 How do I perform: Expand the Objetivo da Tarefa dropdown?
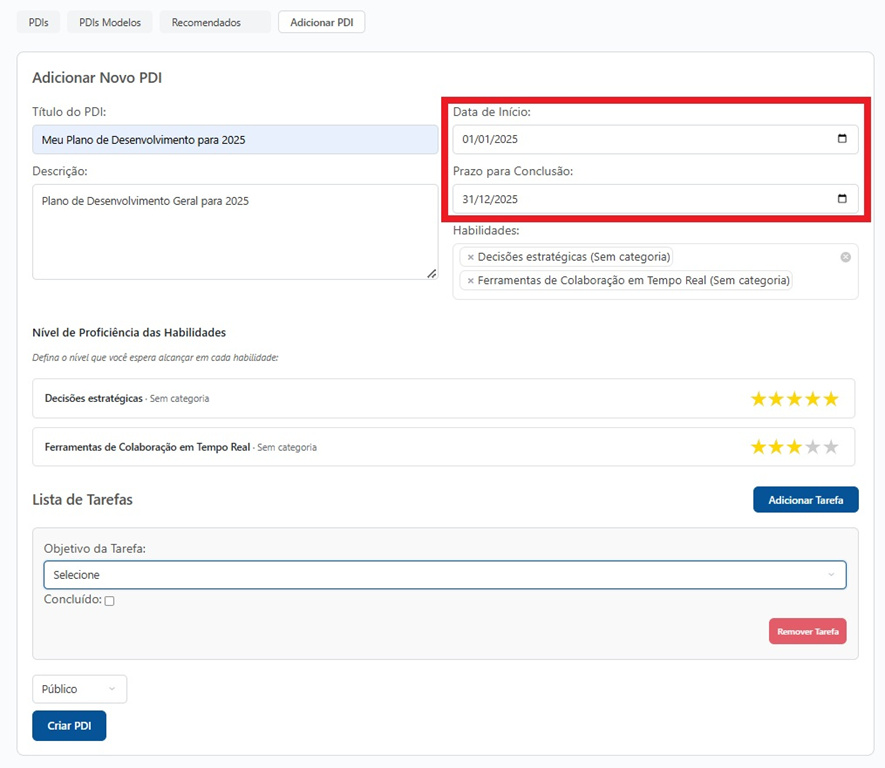coord(445,575)
